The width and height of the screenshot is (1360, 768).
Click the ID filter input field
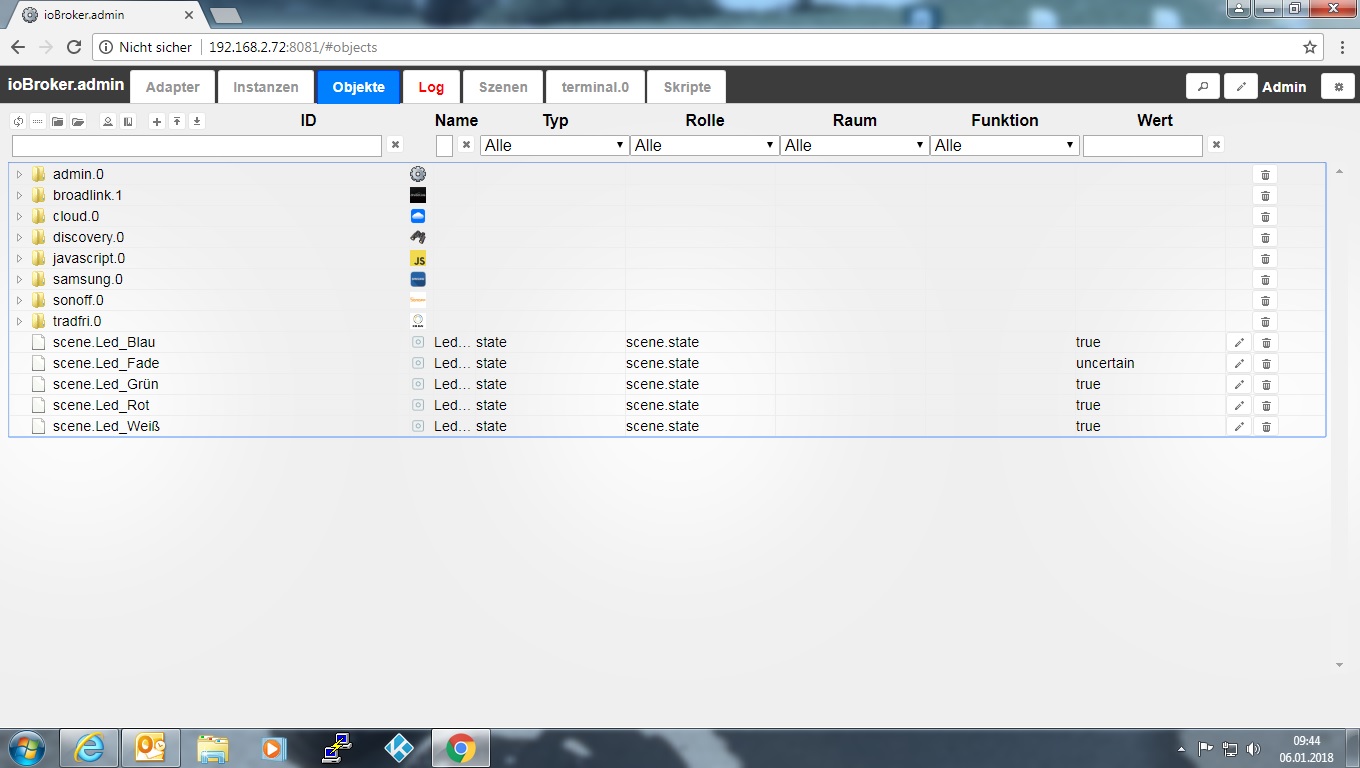pyautogui.click(x=197, y=146)
